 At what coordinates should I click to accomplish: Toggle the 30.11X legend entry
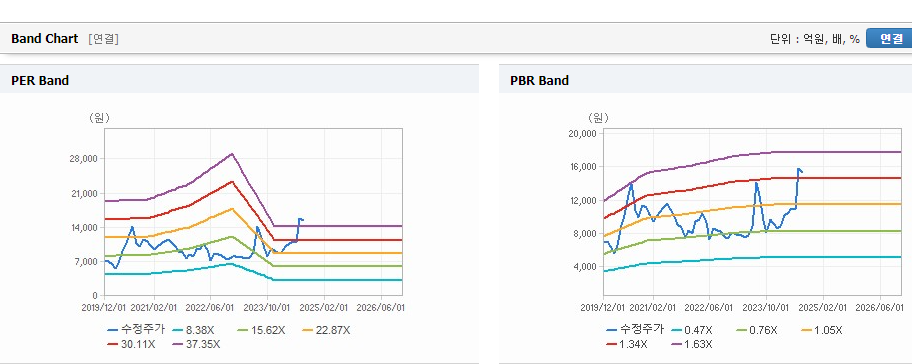click(x=131, y=344)
